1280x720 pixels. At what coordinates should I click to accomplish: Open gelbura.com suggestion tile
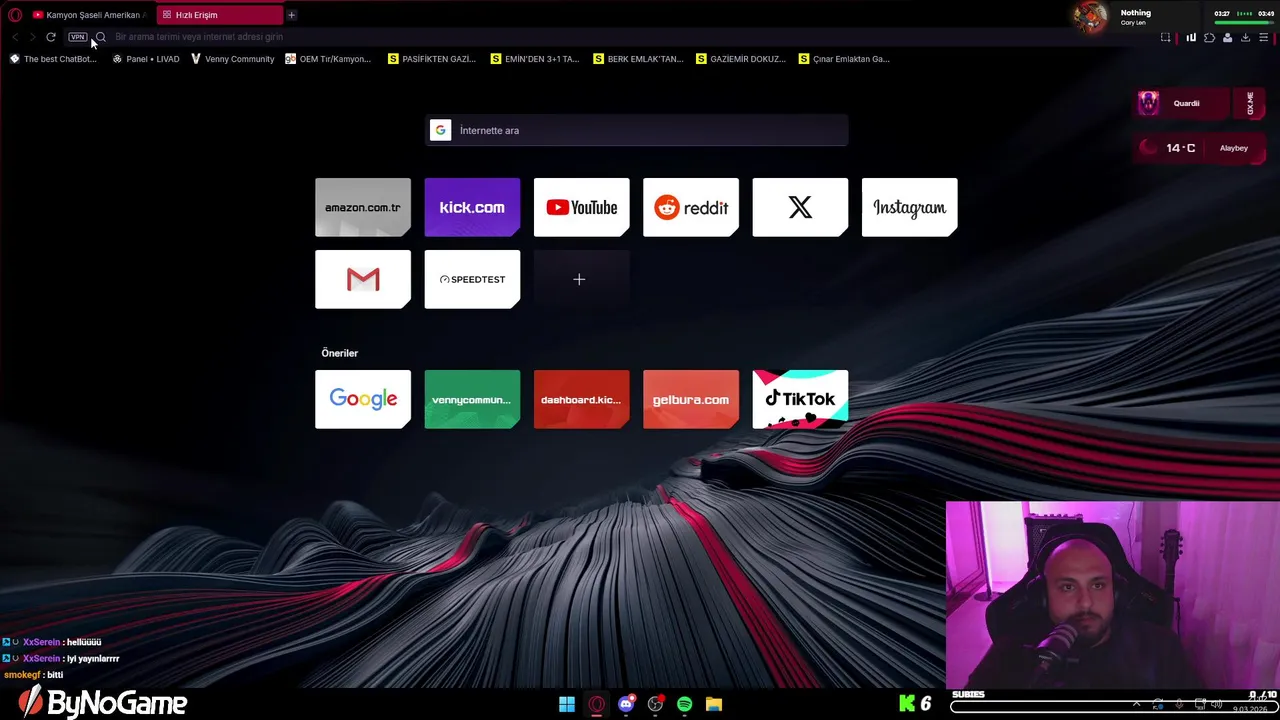click(691, 399)
